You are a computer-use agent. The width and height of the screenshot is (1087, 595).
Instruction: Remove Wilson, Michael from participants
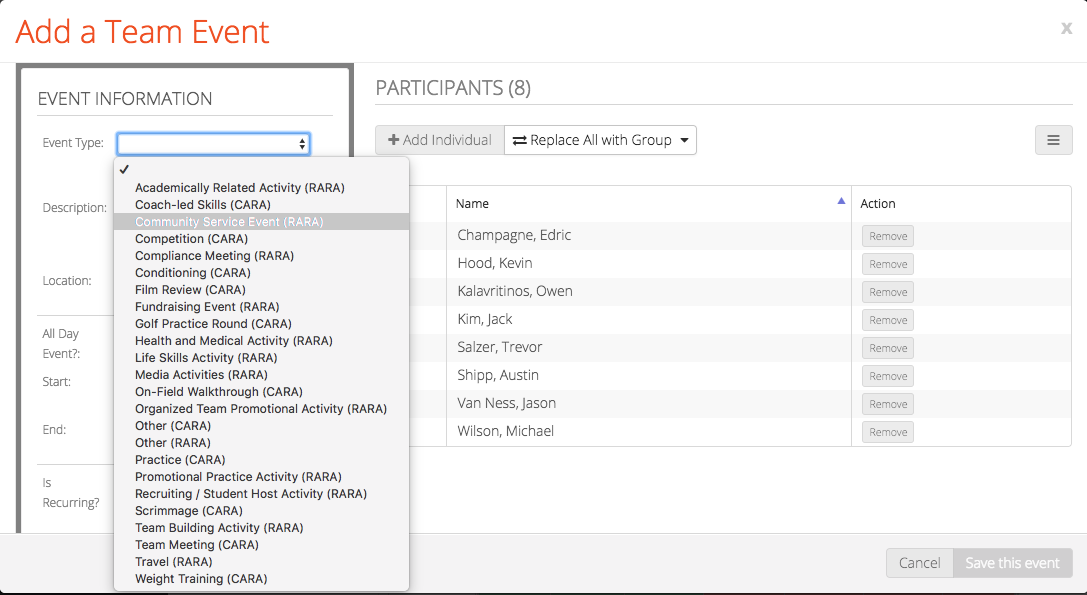click(x=888, y=432)
